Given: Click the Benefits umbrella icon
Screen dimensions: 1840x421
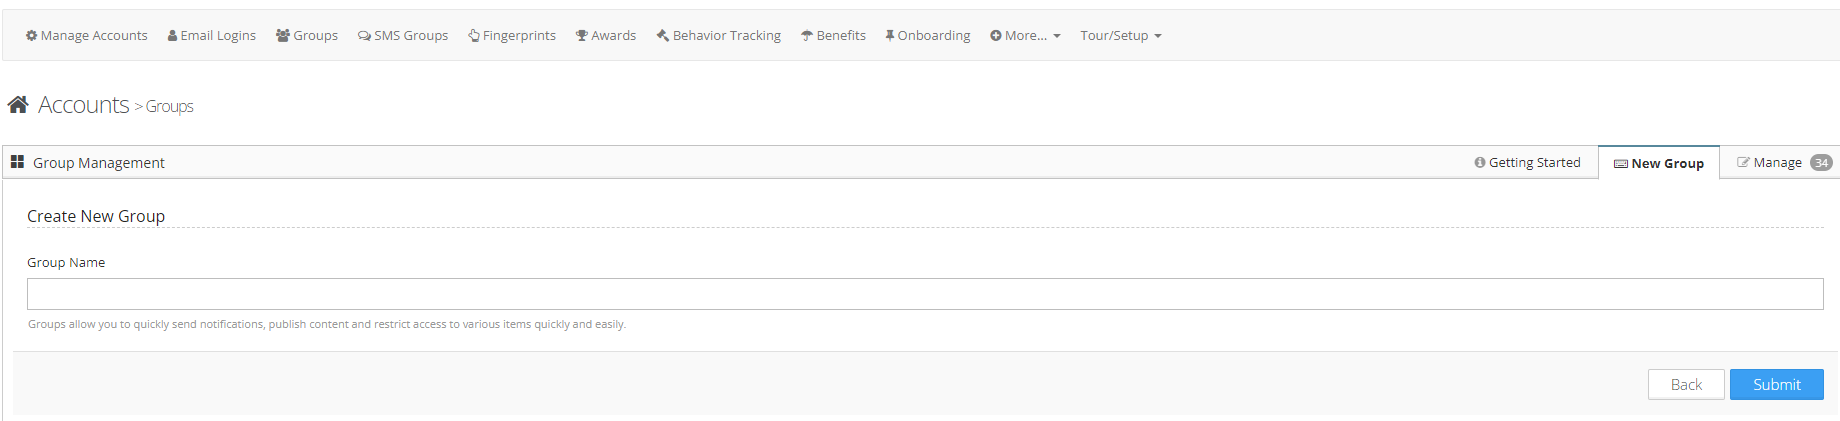Looking at the screenshot, I should click(x=807, y=36).
